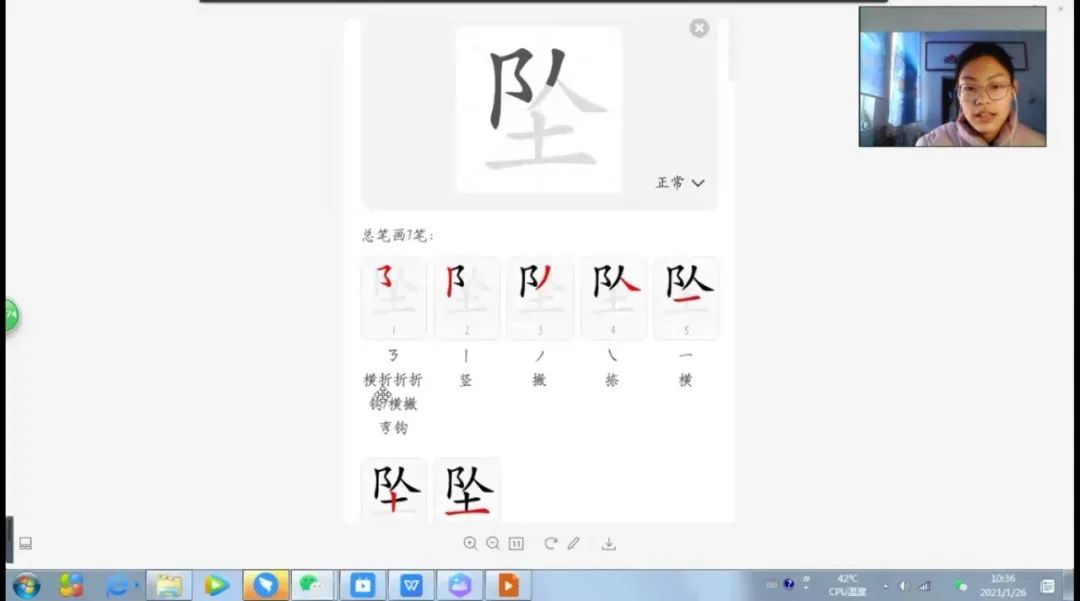
Task: Click the zoom in magnifier icon
Action: (x=470, y=543)
